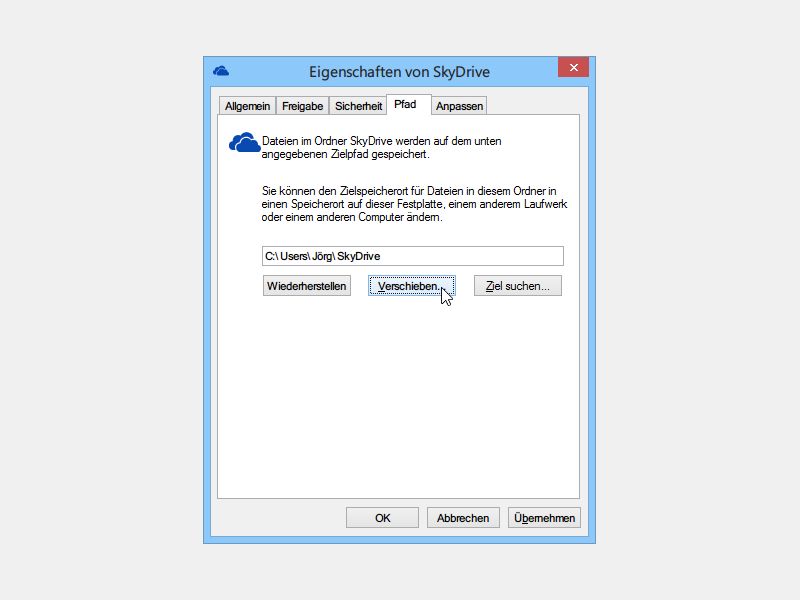This screenshot has height=600, width=800.
Task: Click the SkyDrive cloud icon in title bar
Action: (221, 71)
